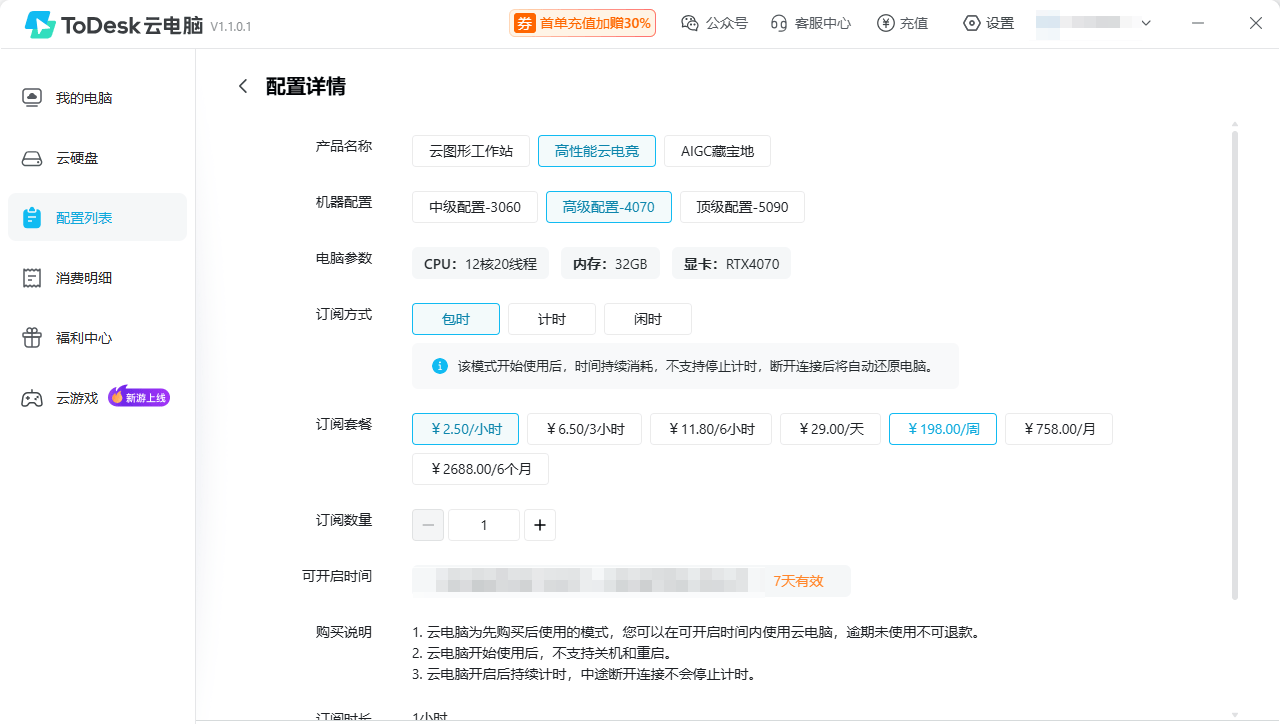Click the 我的电脑 monitor icon
This screenshot has width=1280, height=724.
32,98
